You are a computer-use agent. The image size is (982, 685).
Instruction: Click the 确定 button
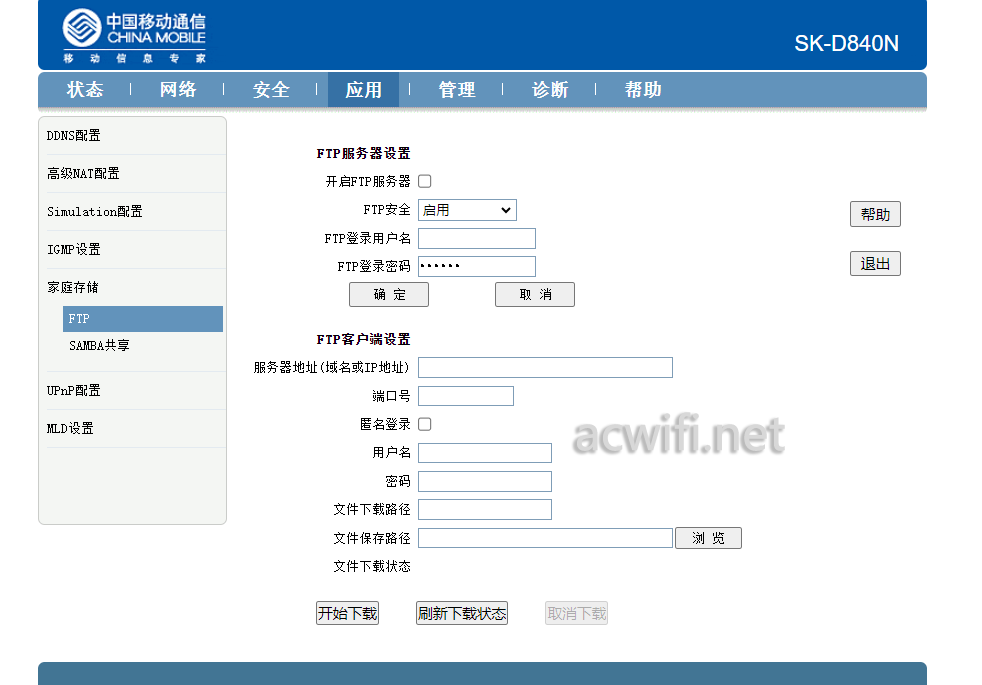[x=389, y=294]
